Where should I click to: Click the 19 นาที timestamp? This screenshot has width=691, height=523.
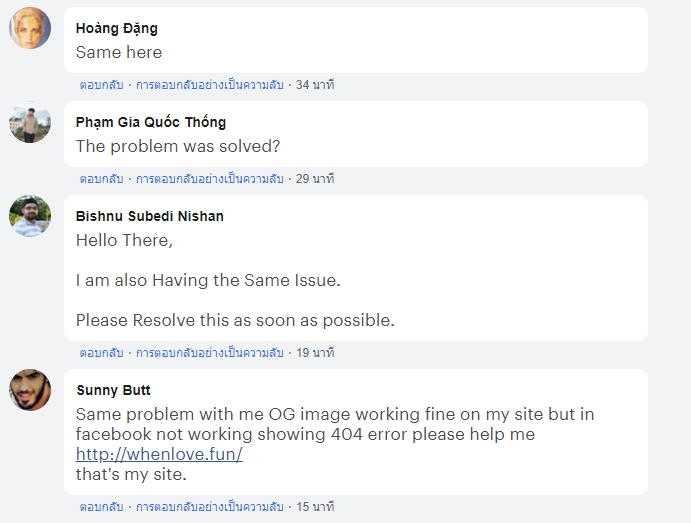[x=315, y=353]
